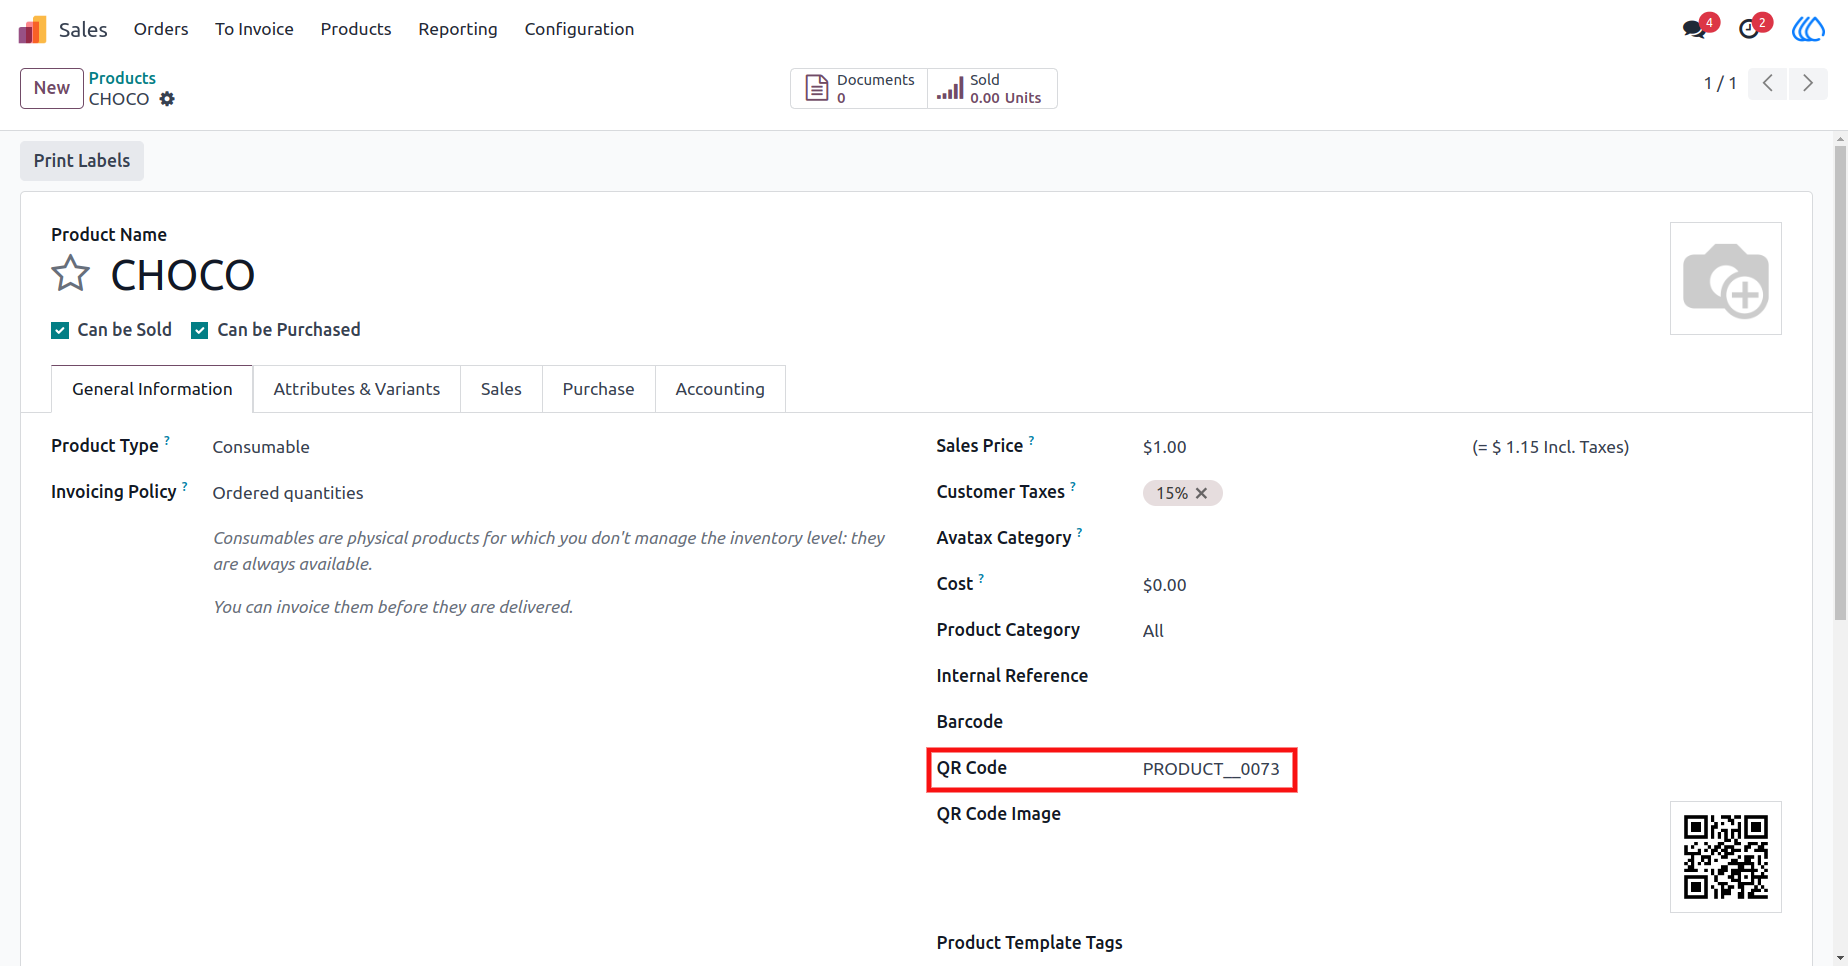
Task: Click the QR Code value PRODUCT__0073
Action: tap(1211, 769)
